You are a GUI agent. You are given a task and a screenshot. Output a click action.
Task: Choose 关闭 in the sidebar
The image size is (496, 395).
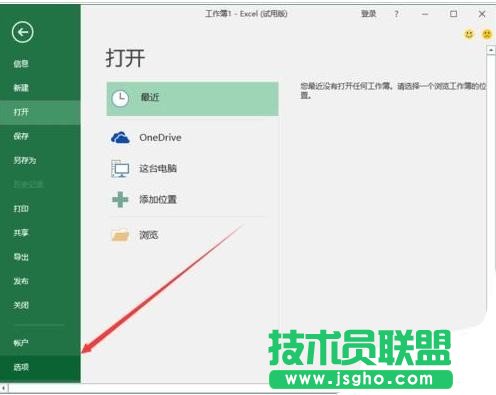[21, 305]
